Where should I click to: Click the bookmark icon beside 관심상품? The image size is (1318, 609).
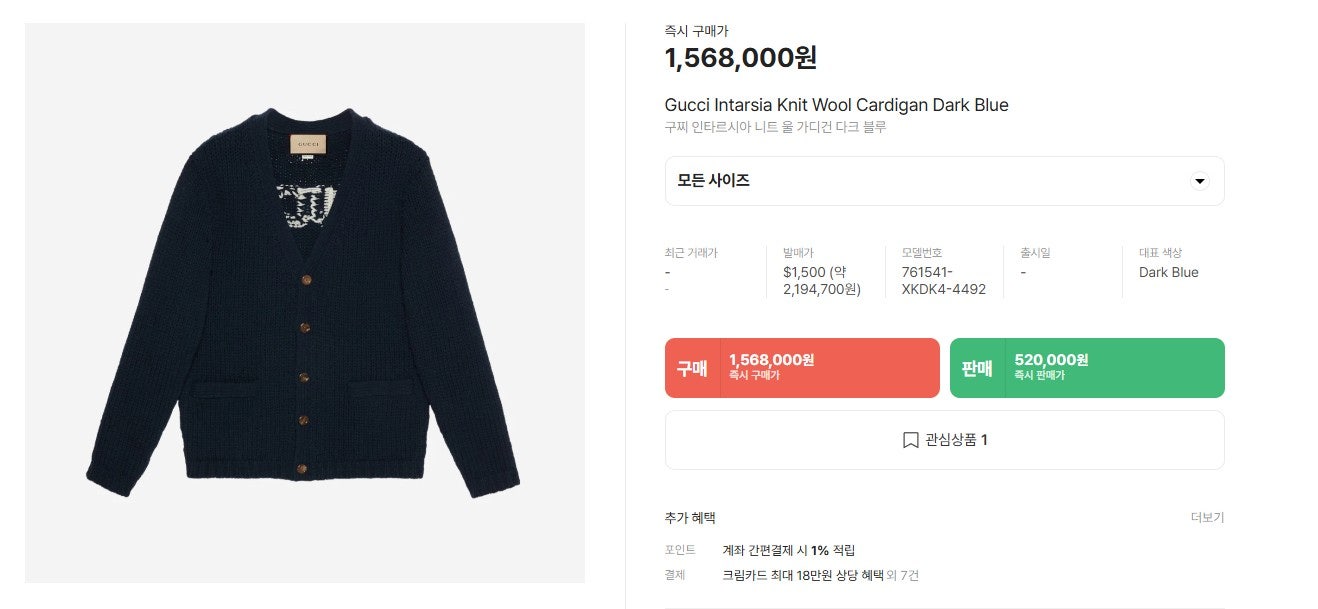pos(910,440)
